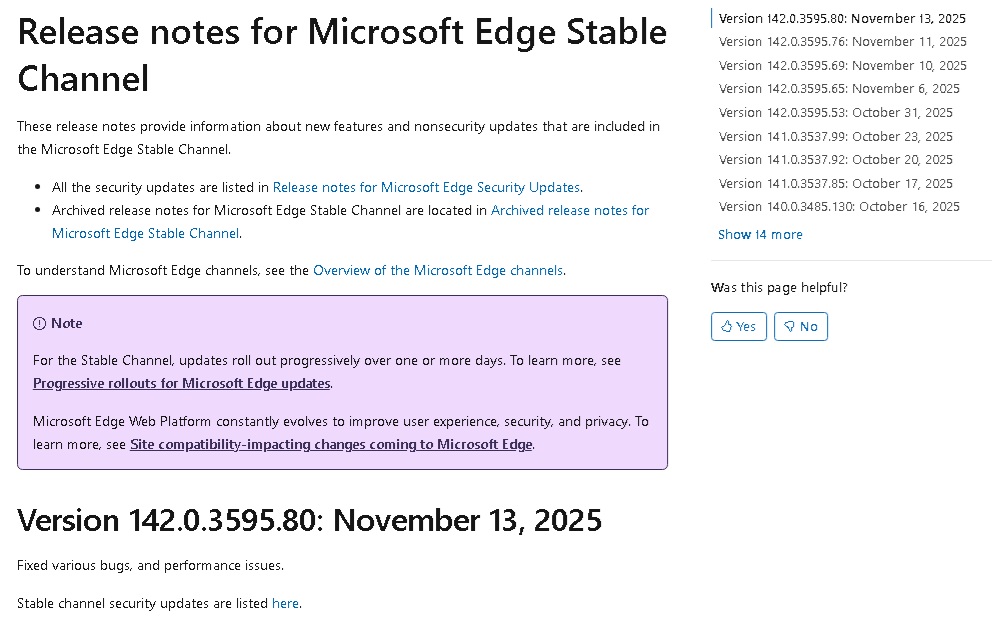Screen dimensions: 992x621
Task: Open Release notes for Microsoft Edge Security Updates
Action: point(427,187)
